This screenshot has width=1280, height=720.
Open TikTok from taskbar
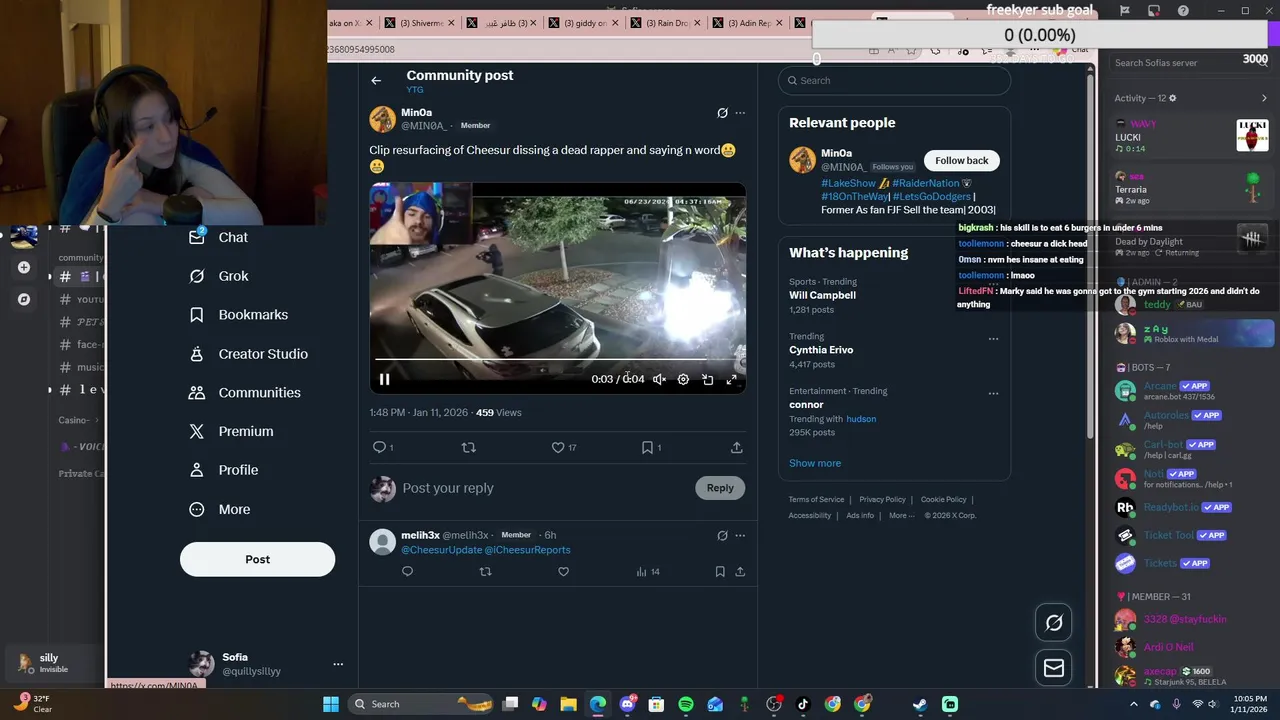click(x=802, y=704)
